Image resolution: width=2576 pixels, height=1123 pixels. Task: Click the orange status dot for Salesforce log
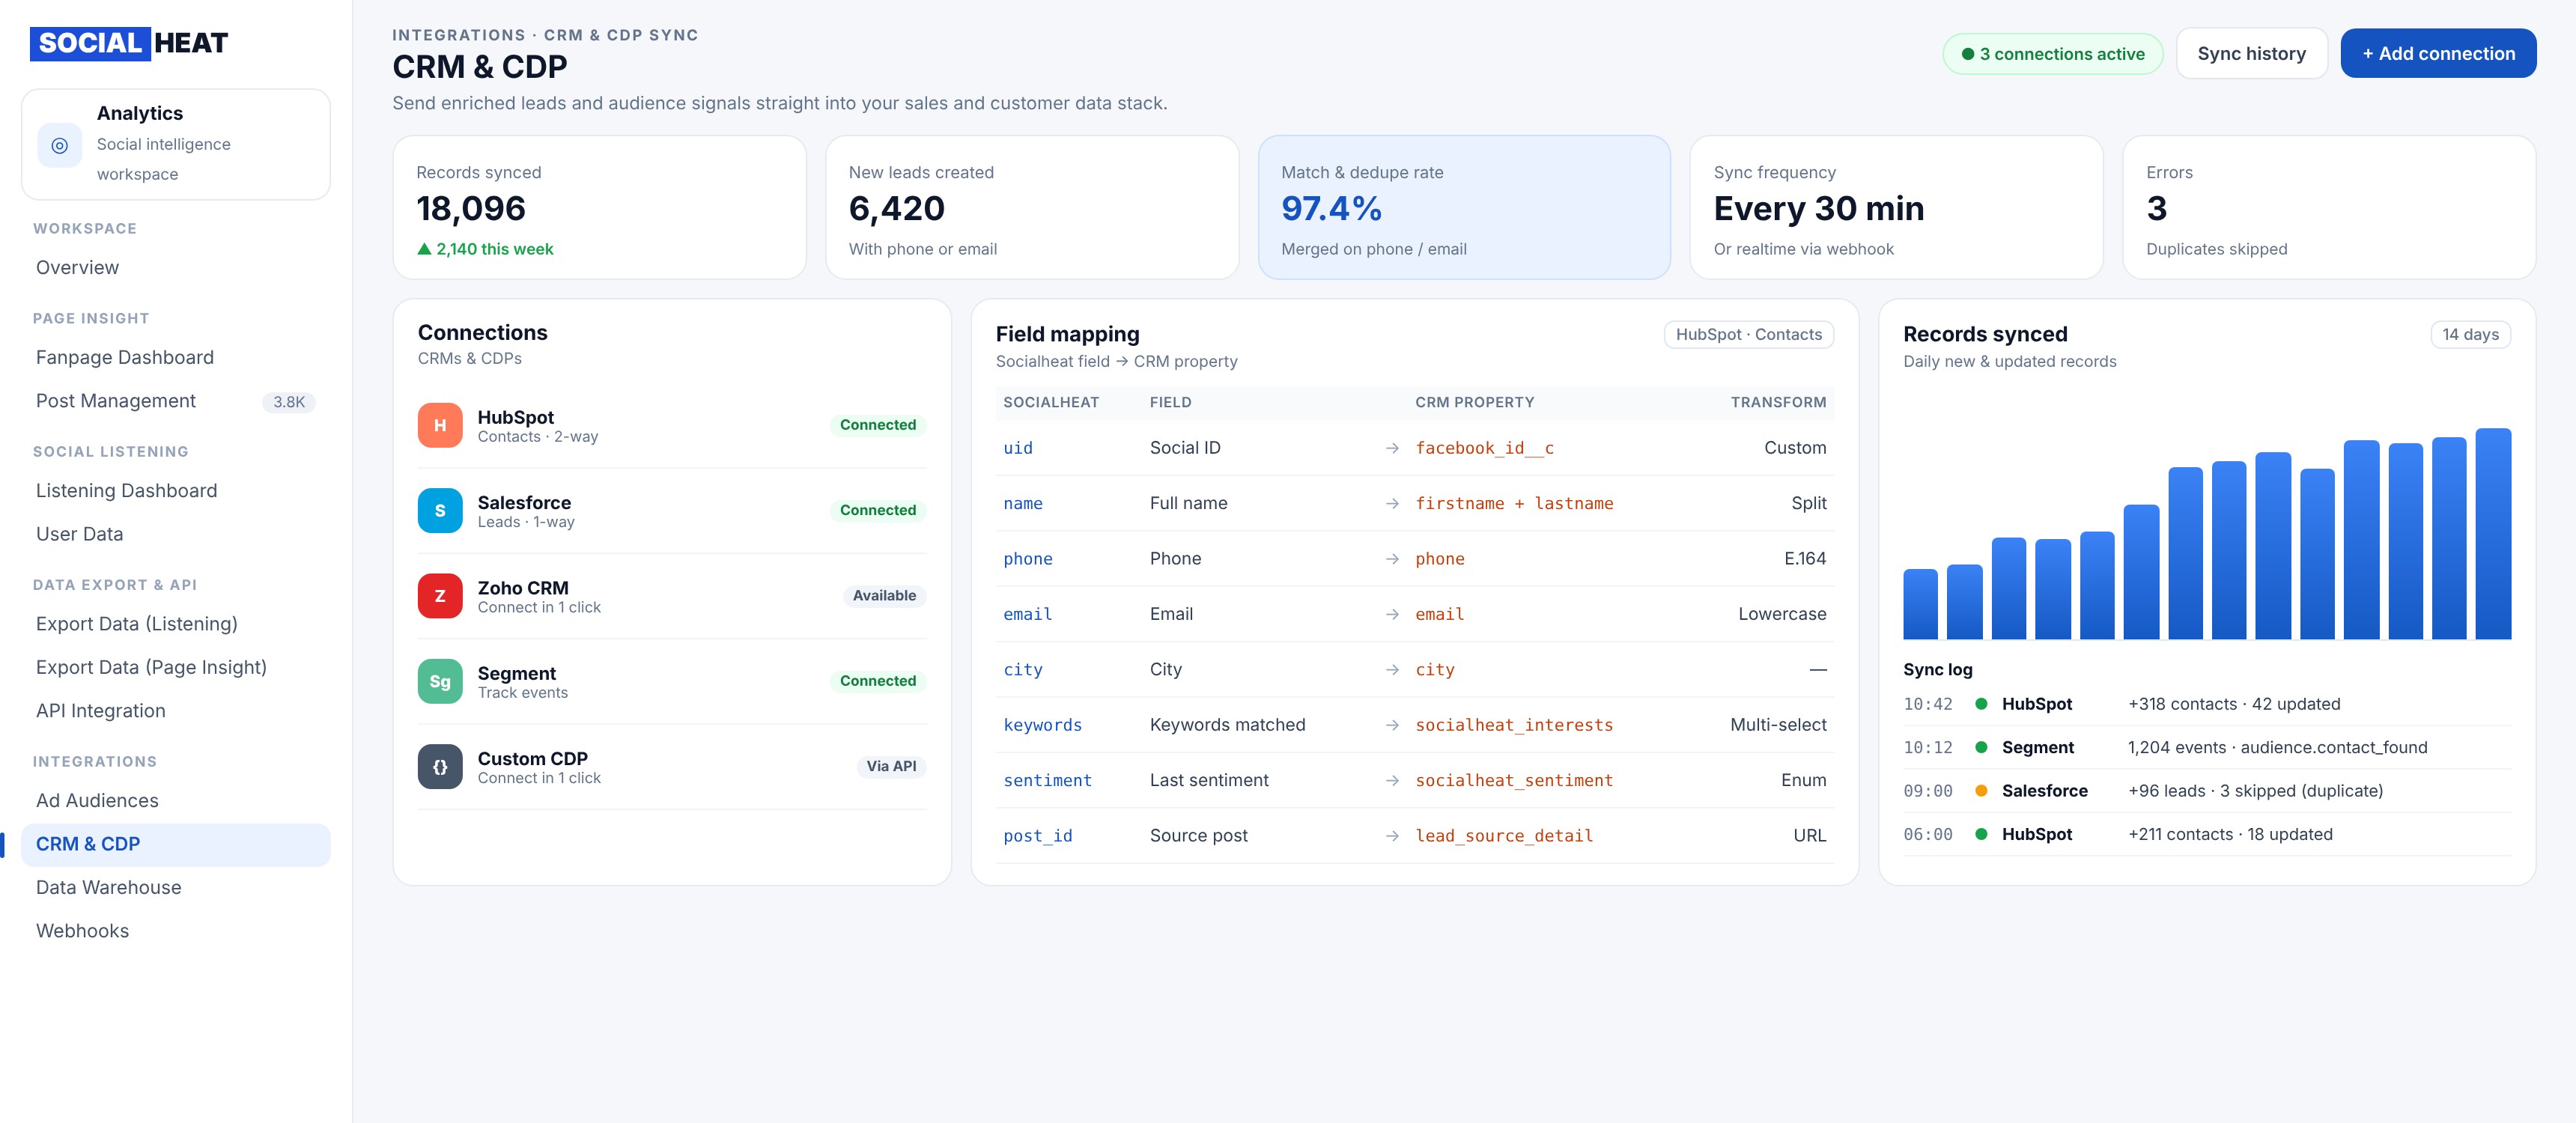(x=1980, y=791)
